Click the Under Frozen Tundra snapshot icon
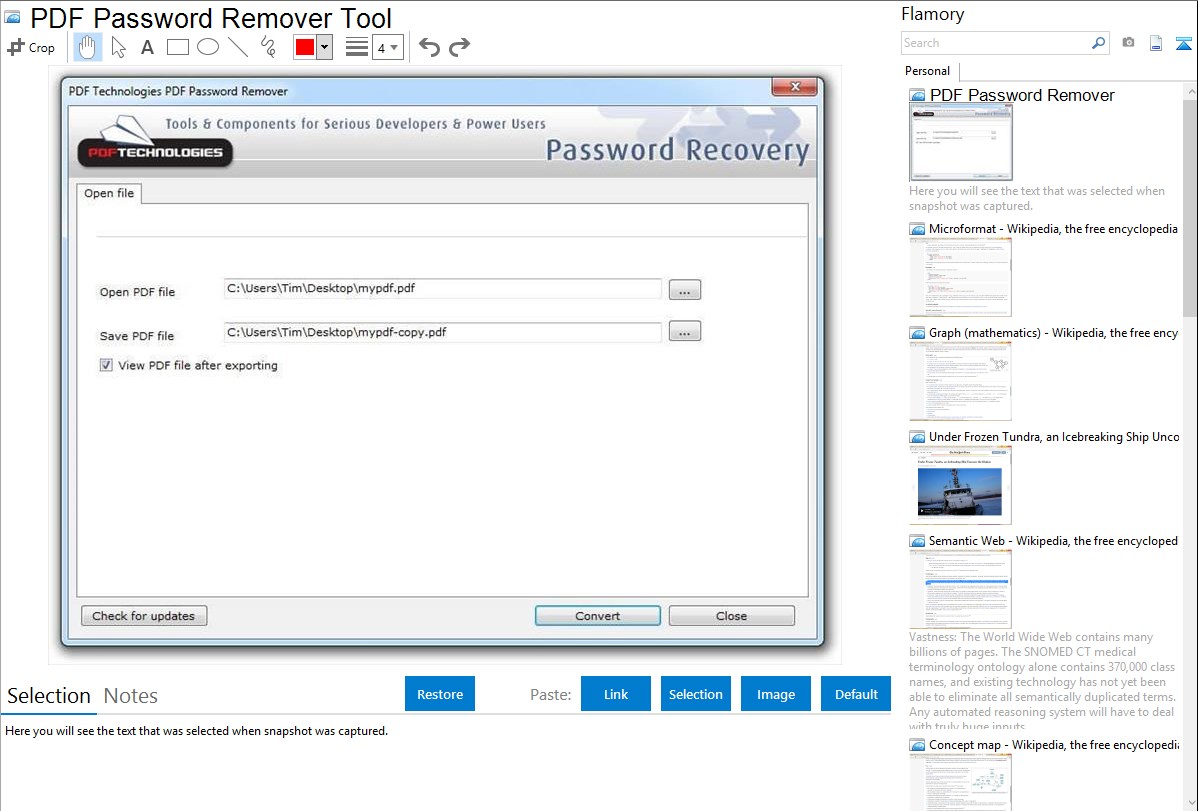Image resolution: width=1198 pixels, height=811 pixels. (x=917, y=437)
